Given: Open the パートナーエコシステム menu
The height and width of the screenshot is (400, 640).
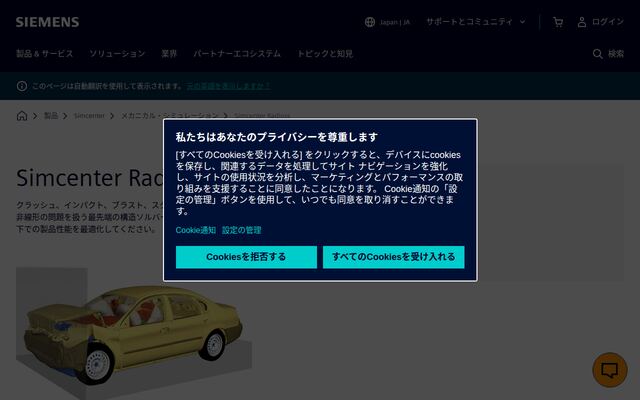Looking at the screenshot, I should (x=237, y=54).
